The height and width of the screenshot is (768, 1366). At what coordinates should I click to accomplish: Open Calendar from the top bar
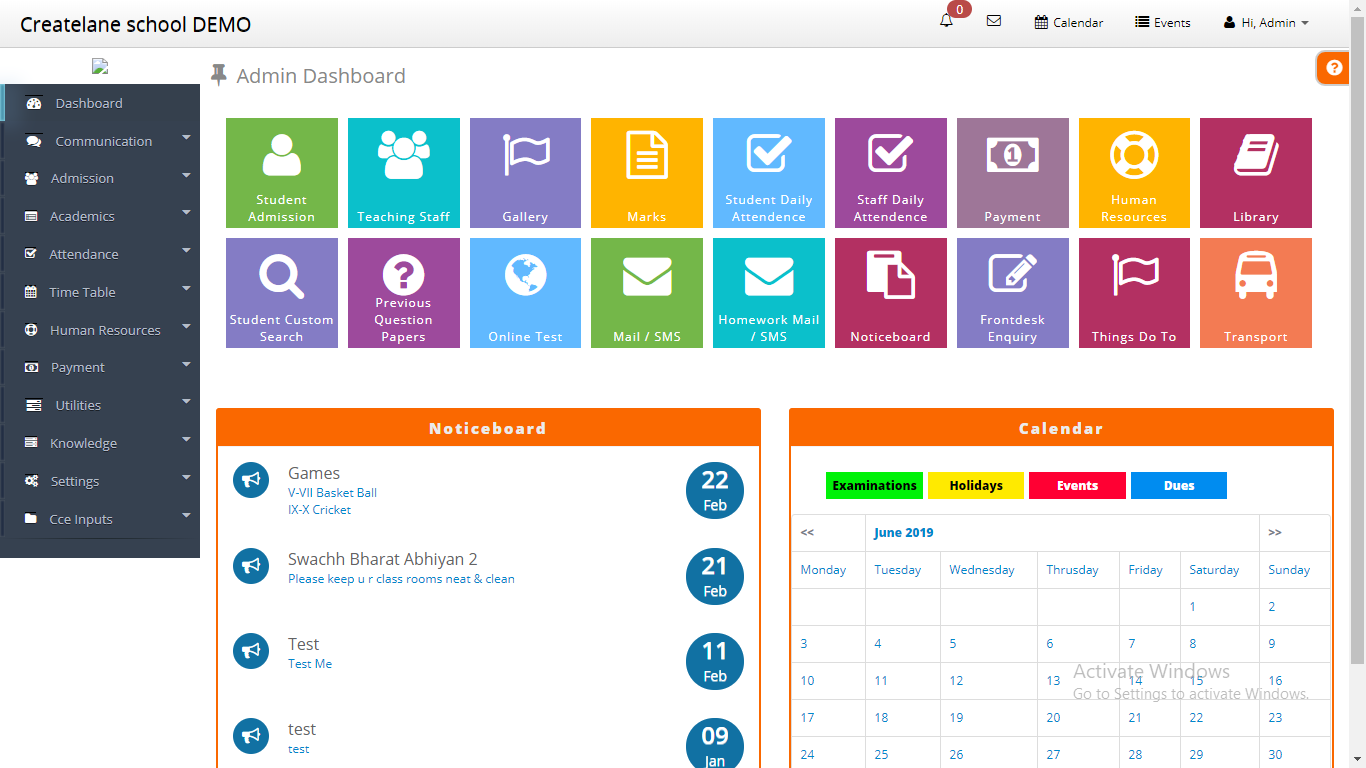(1069, 22)
